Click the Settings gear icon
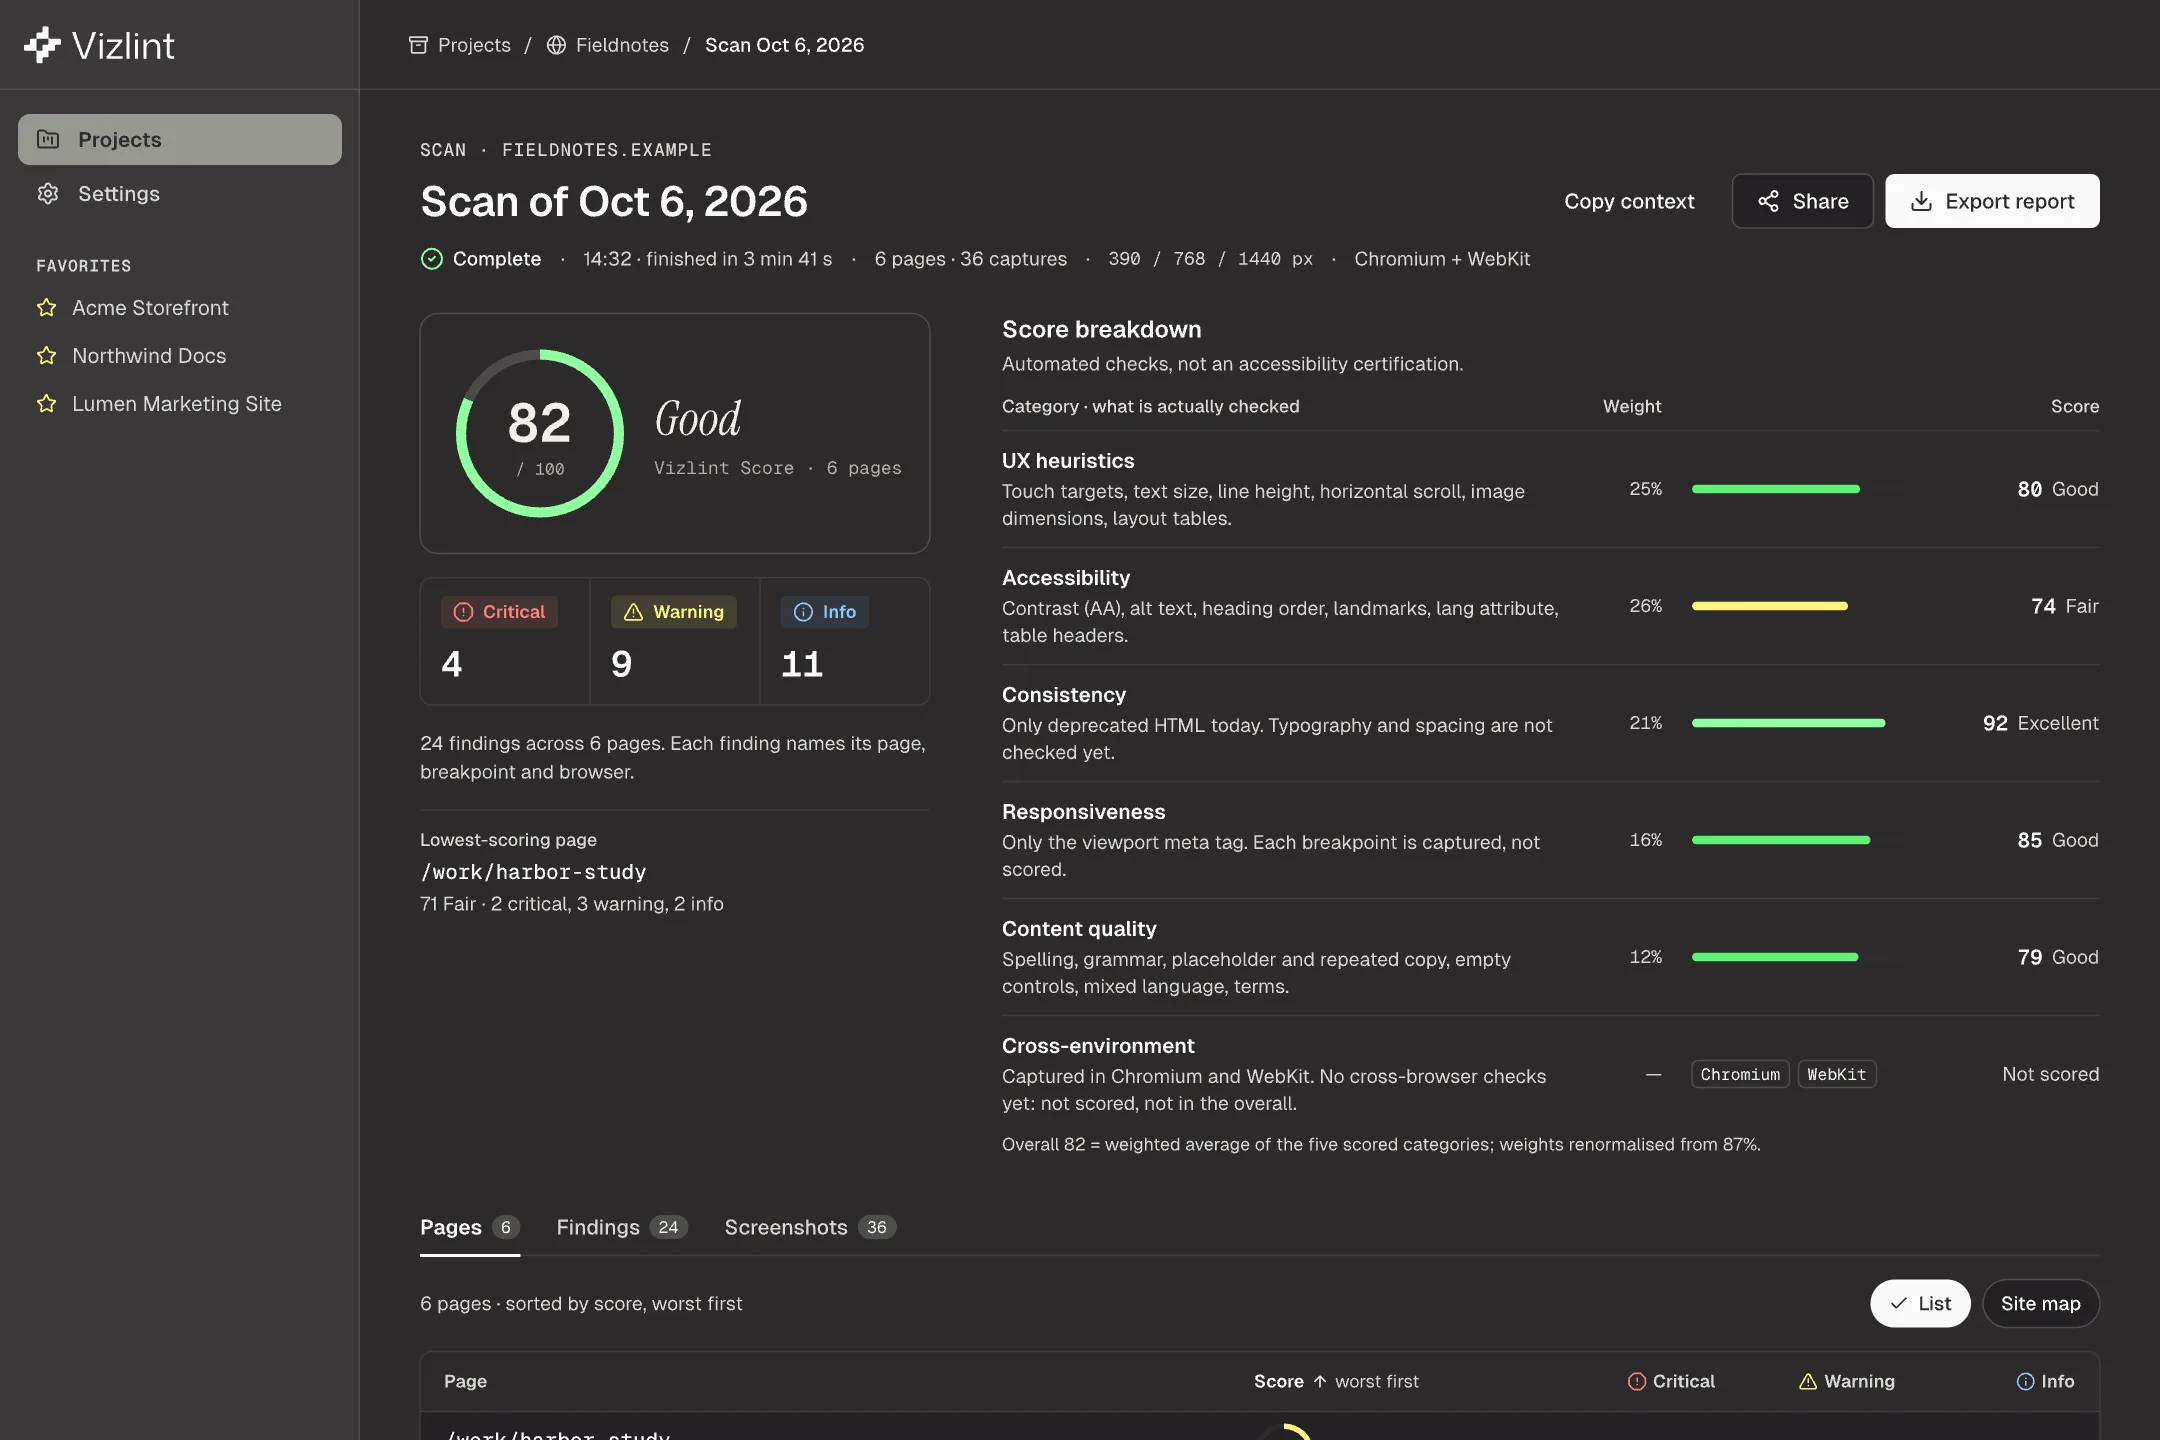Image resolution: width=2160 pixels, height=1440 pixels. [48, 193]
